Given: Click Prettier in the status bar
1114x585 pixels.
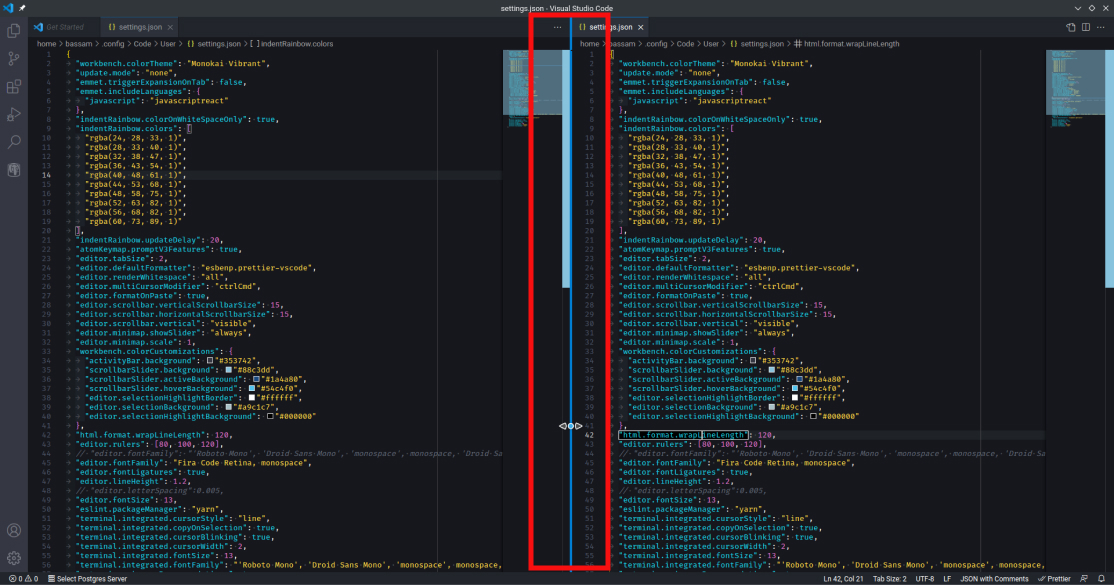Looking at the screenshot, I should tap(1054, 579).
